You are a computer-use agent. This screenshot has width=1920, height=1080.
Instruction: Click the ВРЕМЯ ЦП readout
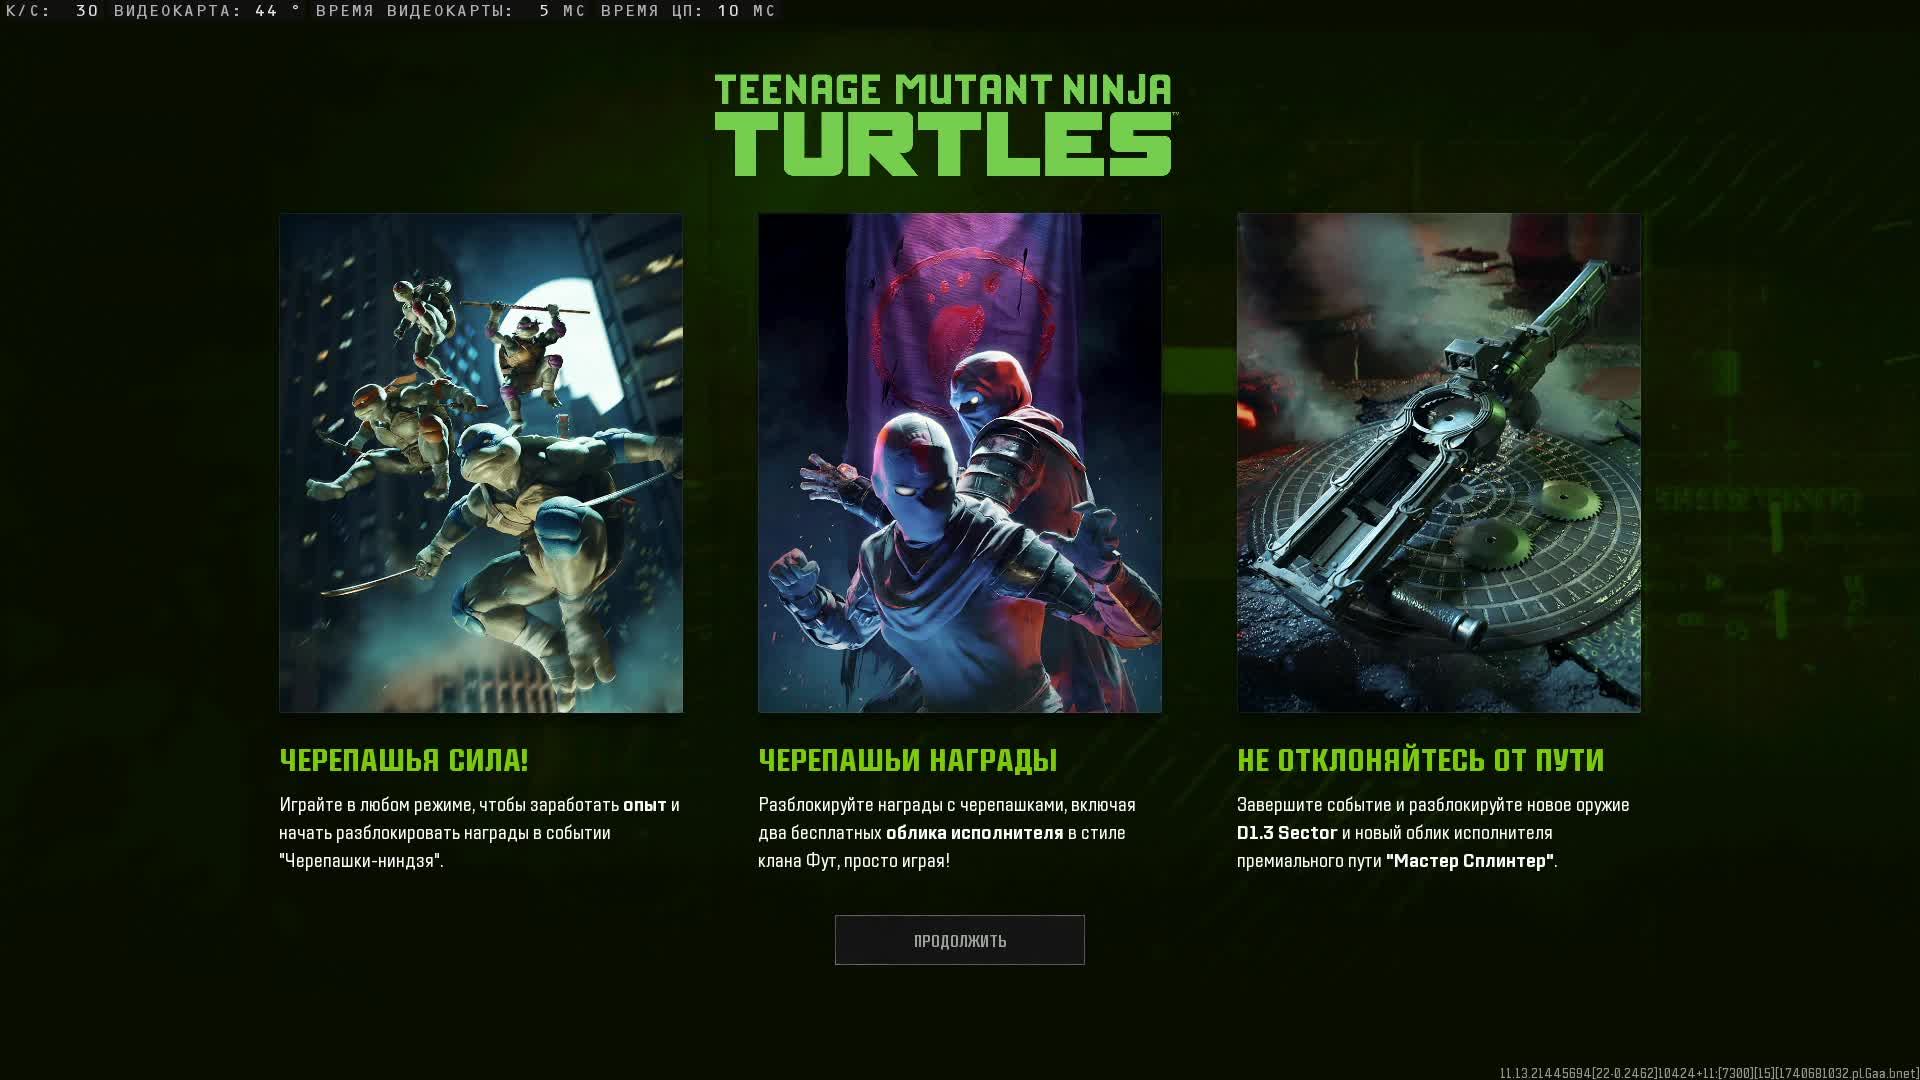tap(687, 11)
